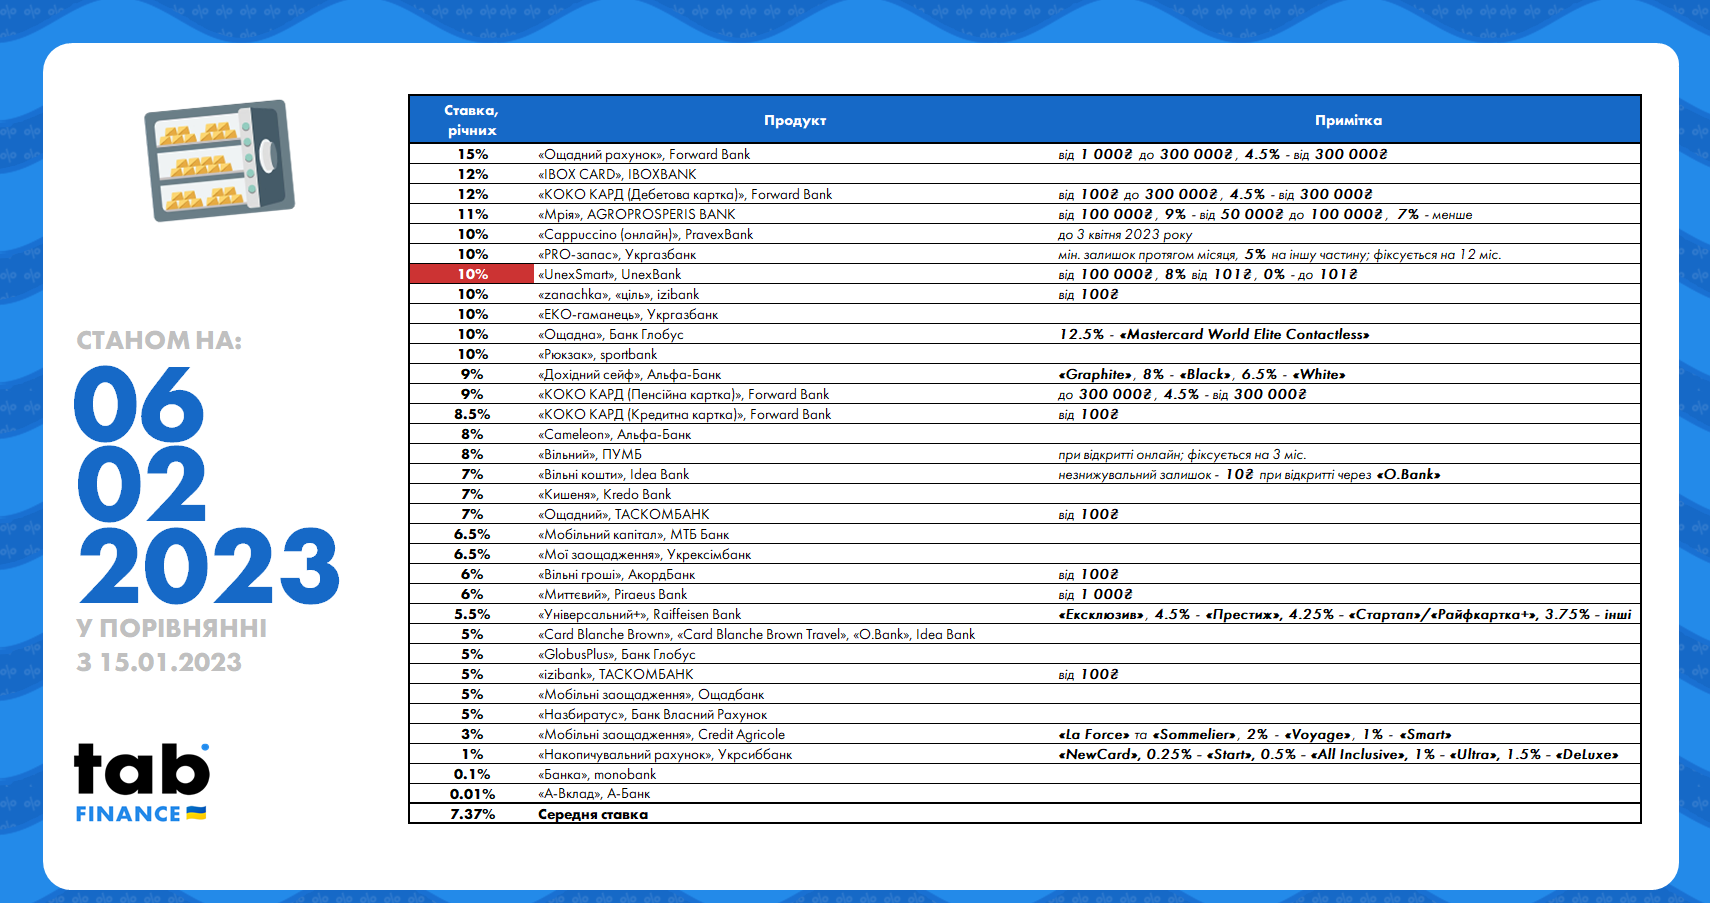The height and width of the screenshot is (903, 1710).
Task: Click the 15% rate for Ощадний рахунок
Action: pos(472,154)
